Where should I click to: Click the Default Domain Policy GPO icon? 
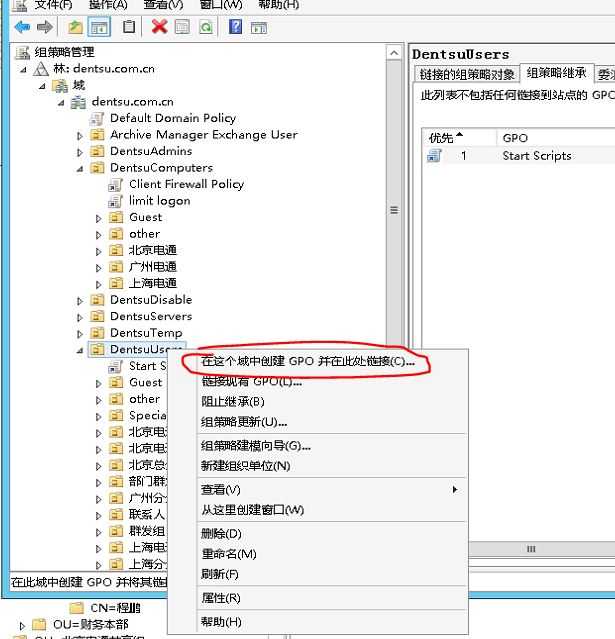tap(97, 119)
